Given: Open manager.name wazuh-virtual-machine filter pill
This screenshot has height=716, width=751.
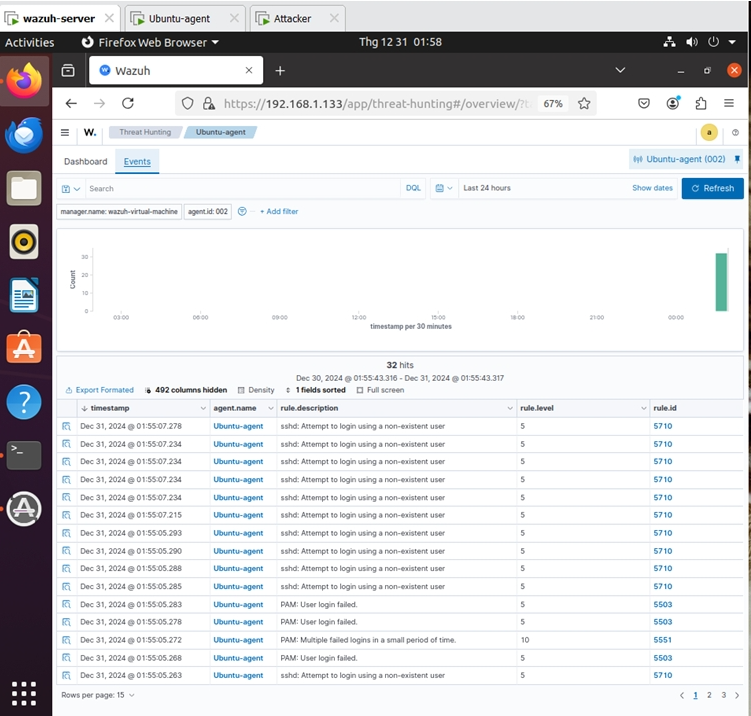Looking at the screenshot, I should [x=119, y=212].
